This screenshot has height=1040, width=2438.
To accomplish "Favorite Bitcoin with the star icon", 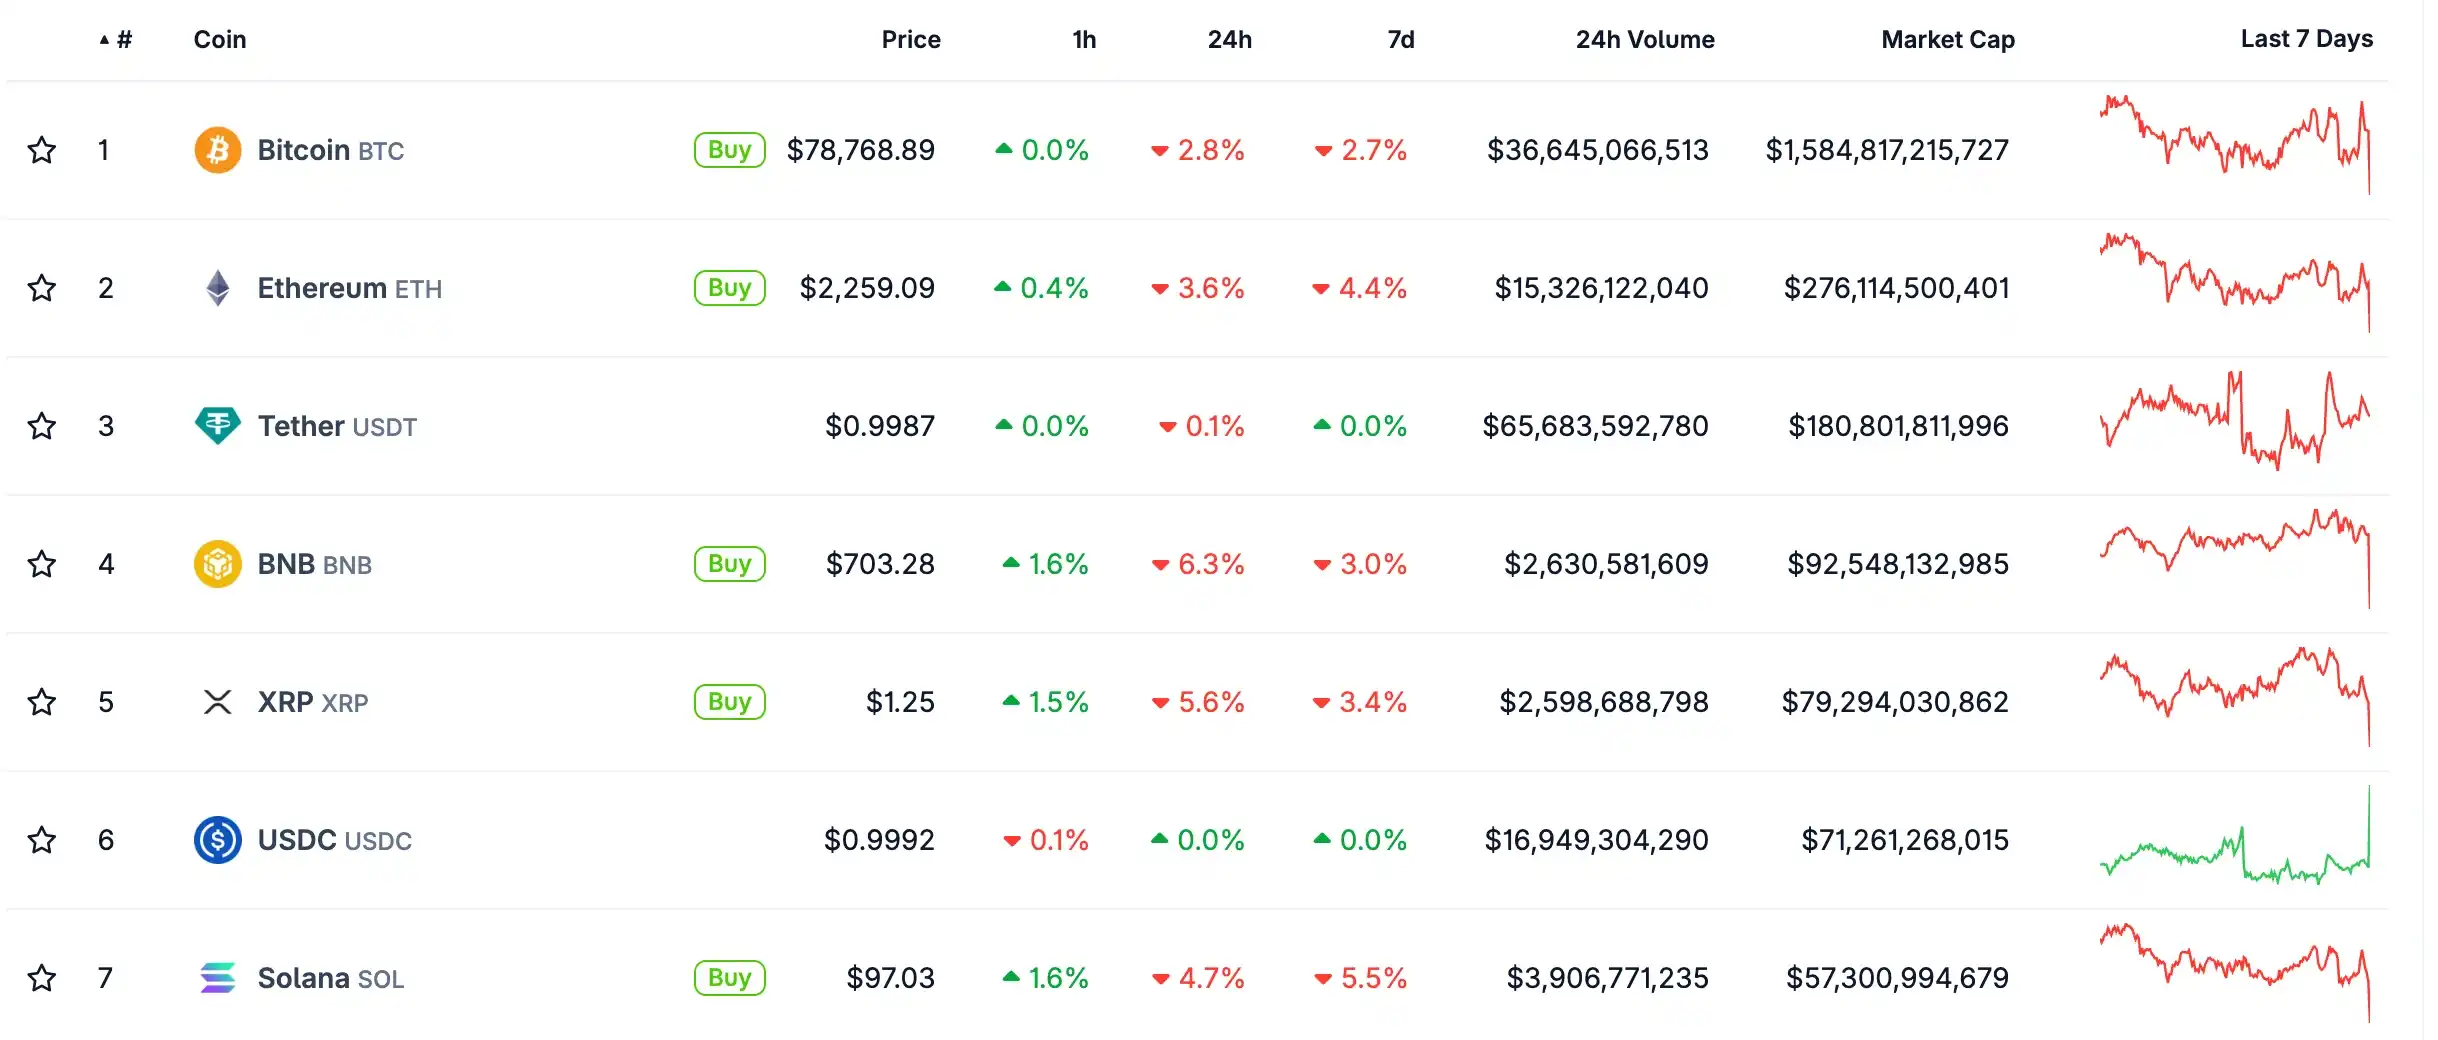I will [41, 150].
